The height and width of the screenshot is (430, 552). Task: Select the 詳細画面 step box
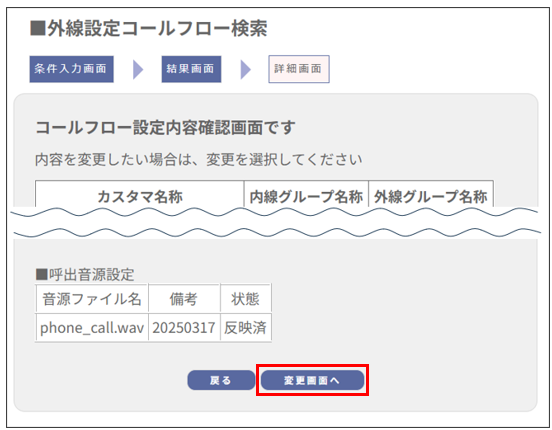[x=299, y=69]
